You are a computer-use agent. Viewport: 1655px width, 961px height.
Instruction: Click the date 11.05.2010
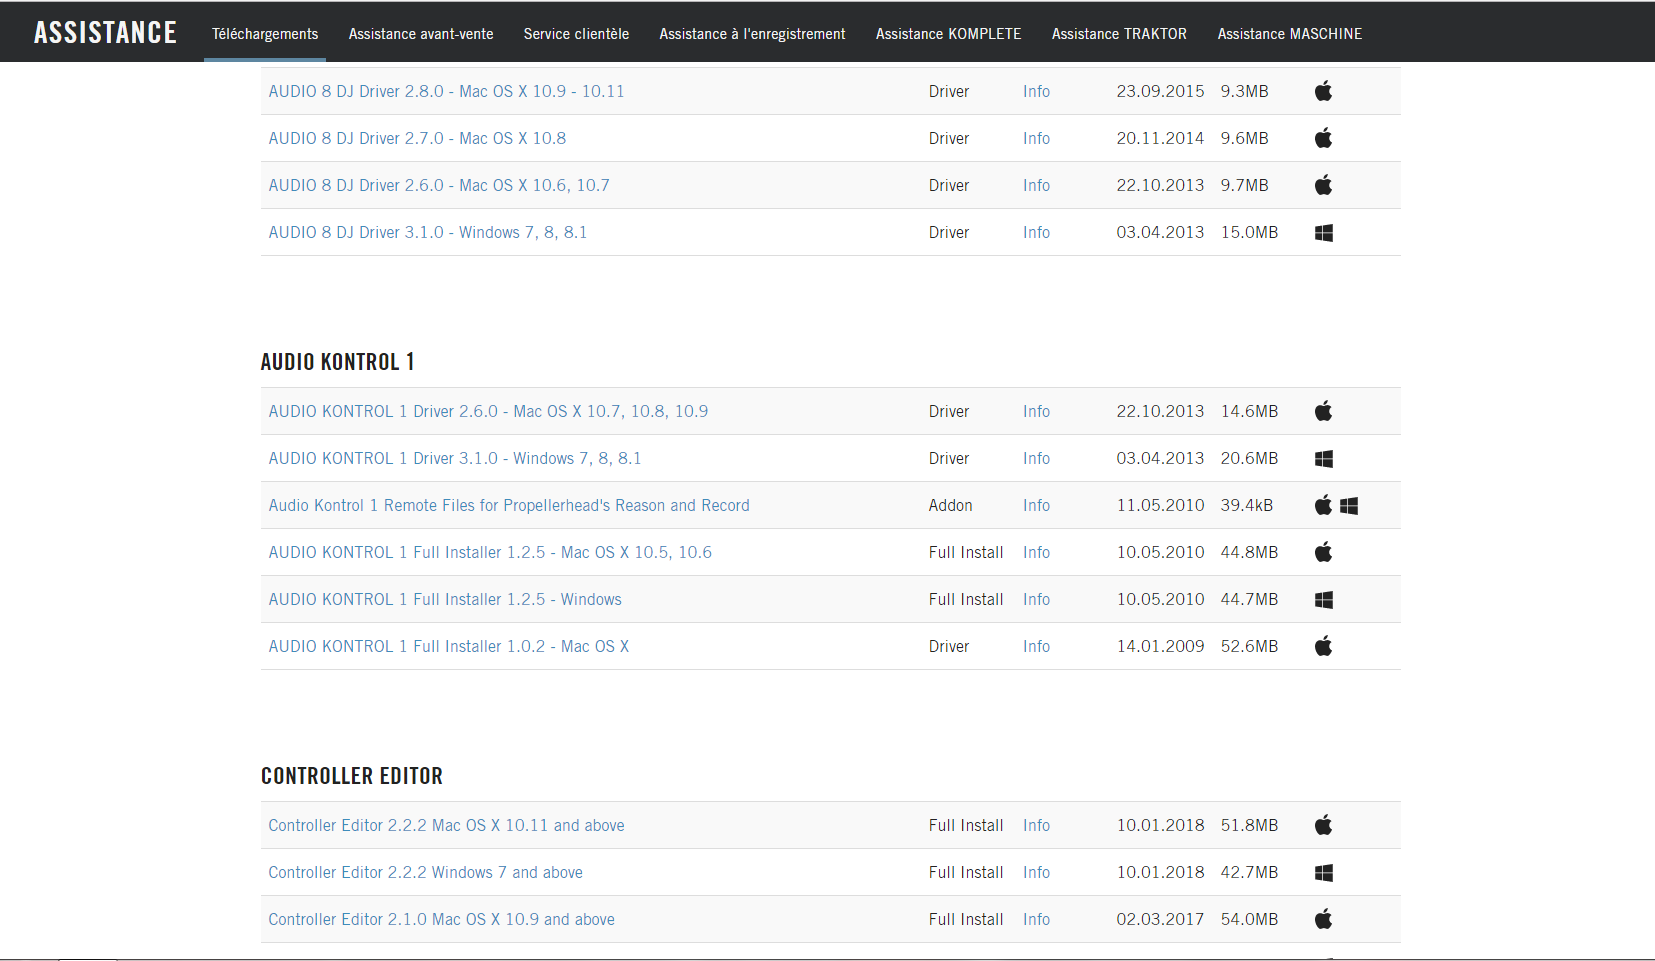[x=1160, y=505]
